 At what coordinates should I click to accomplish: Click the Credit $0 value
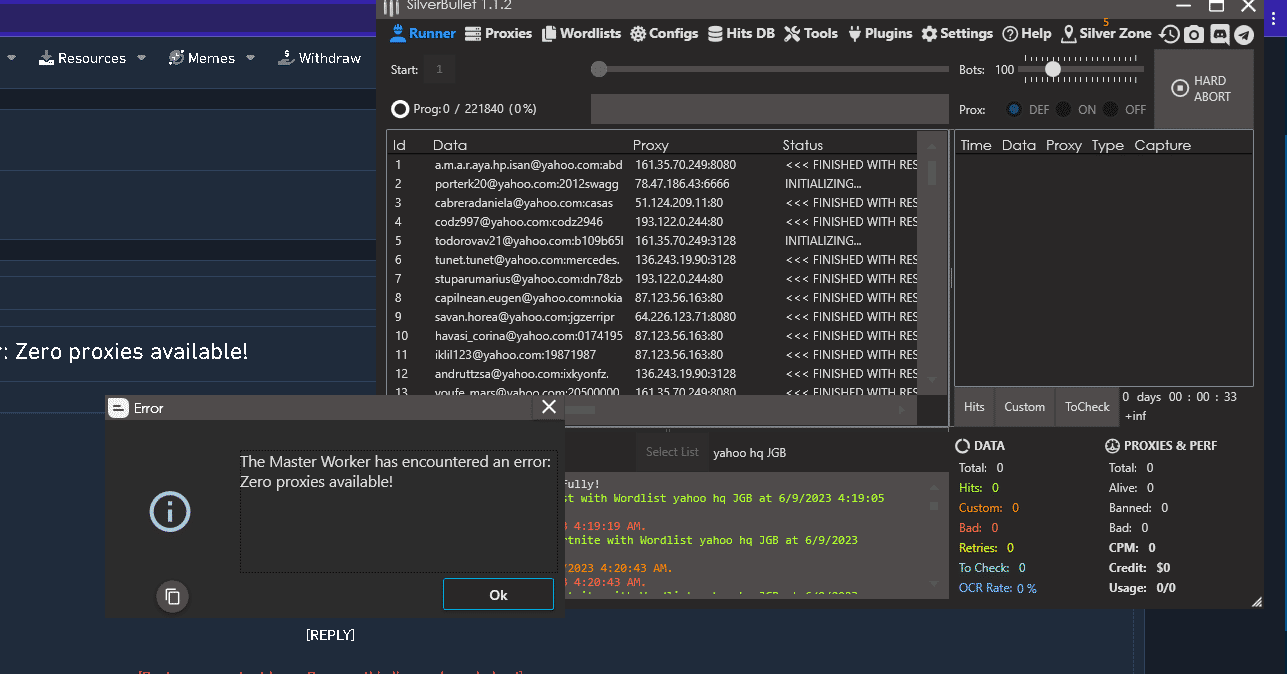[1163, 568]
